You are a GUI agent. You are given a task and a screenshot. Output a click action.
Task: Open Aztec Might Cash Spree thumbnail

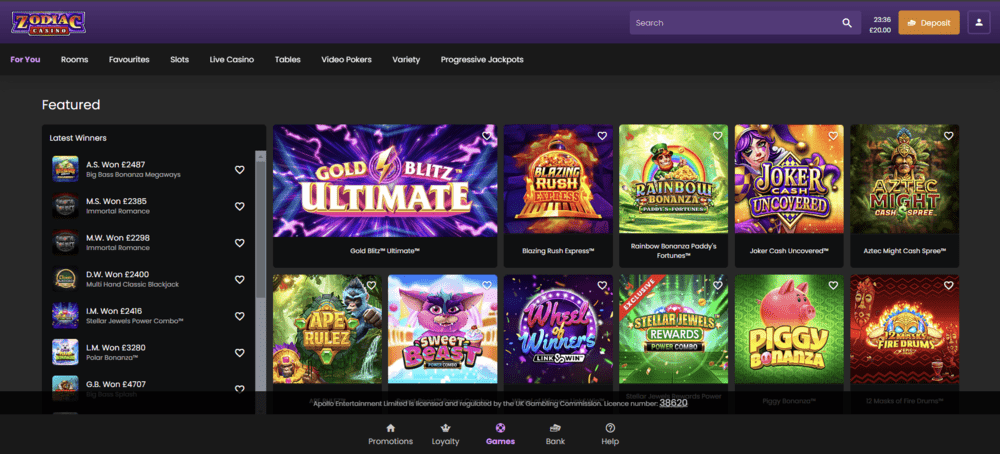coord(904,179)
